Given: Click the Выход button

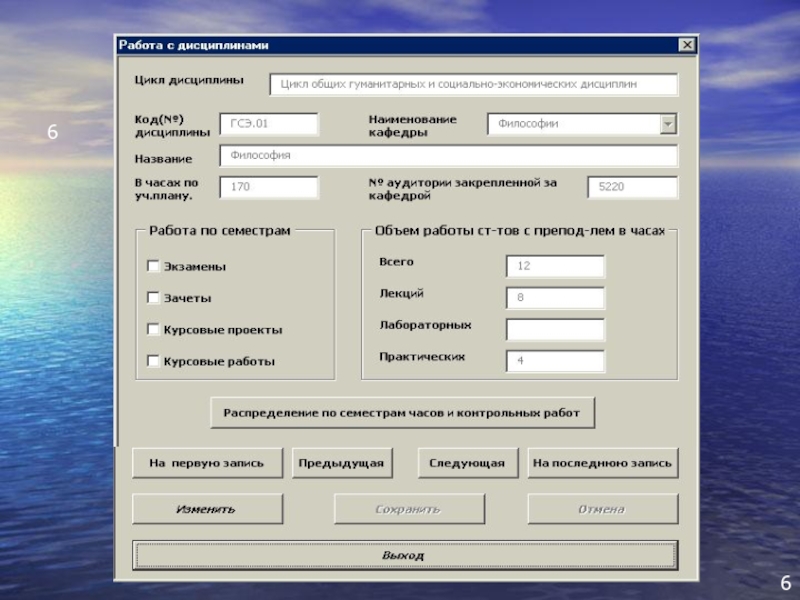Looking at the screenshot, I should click(405, 555).
